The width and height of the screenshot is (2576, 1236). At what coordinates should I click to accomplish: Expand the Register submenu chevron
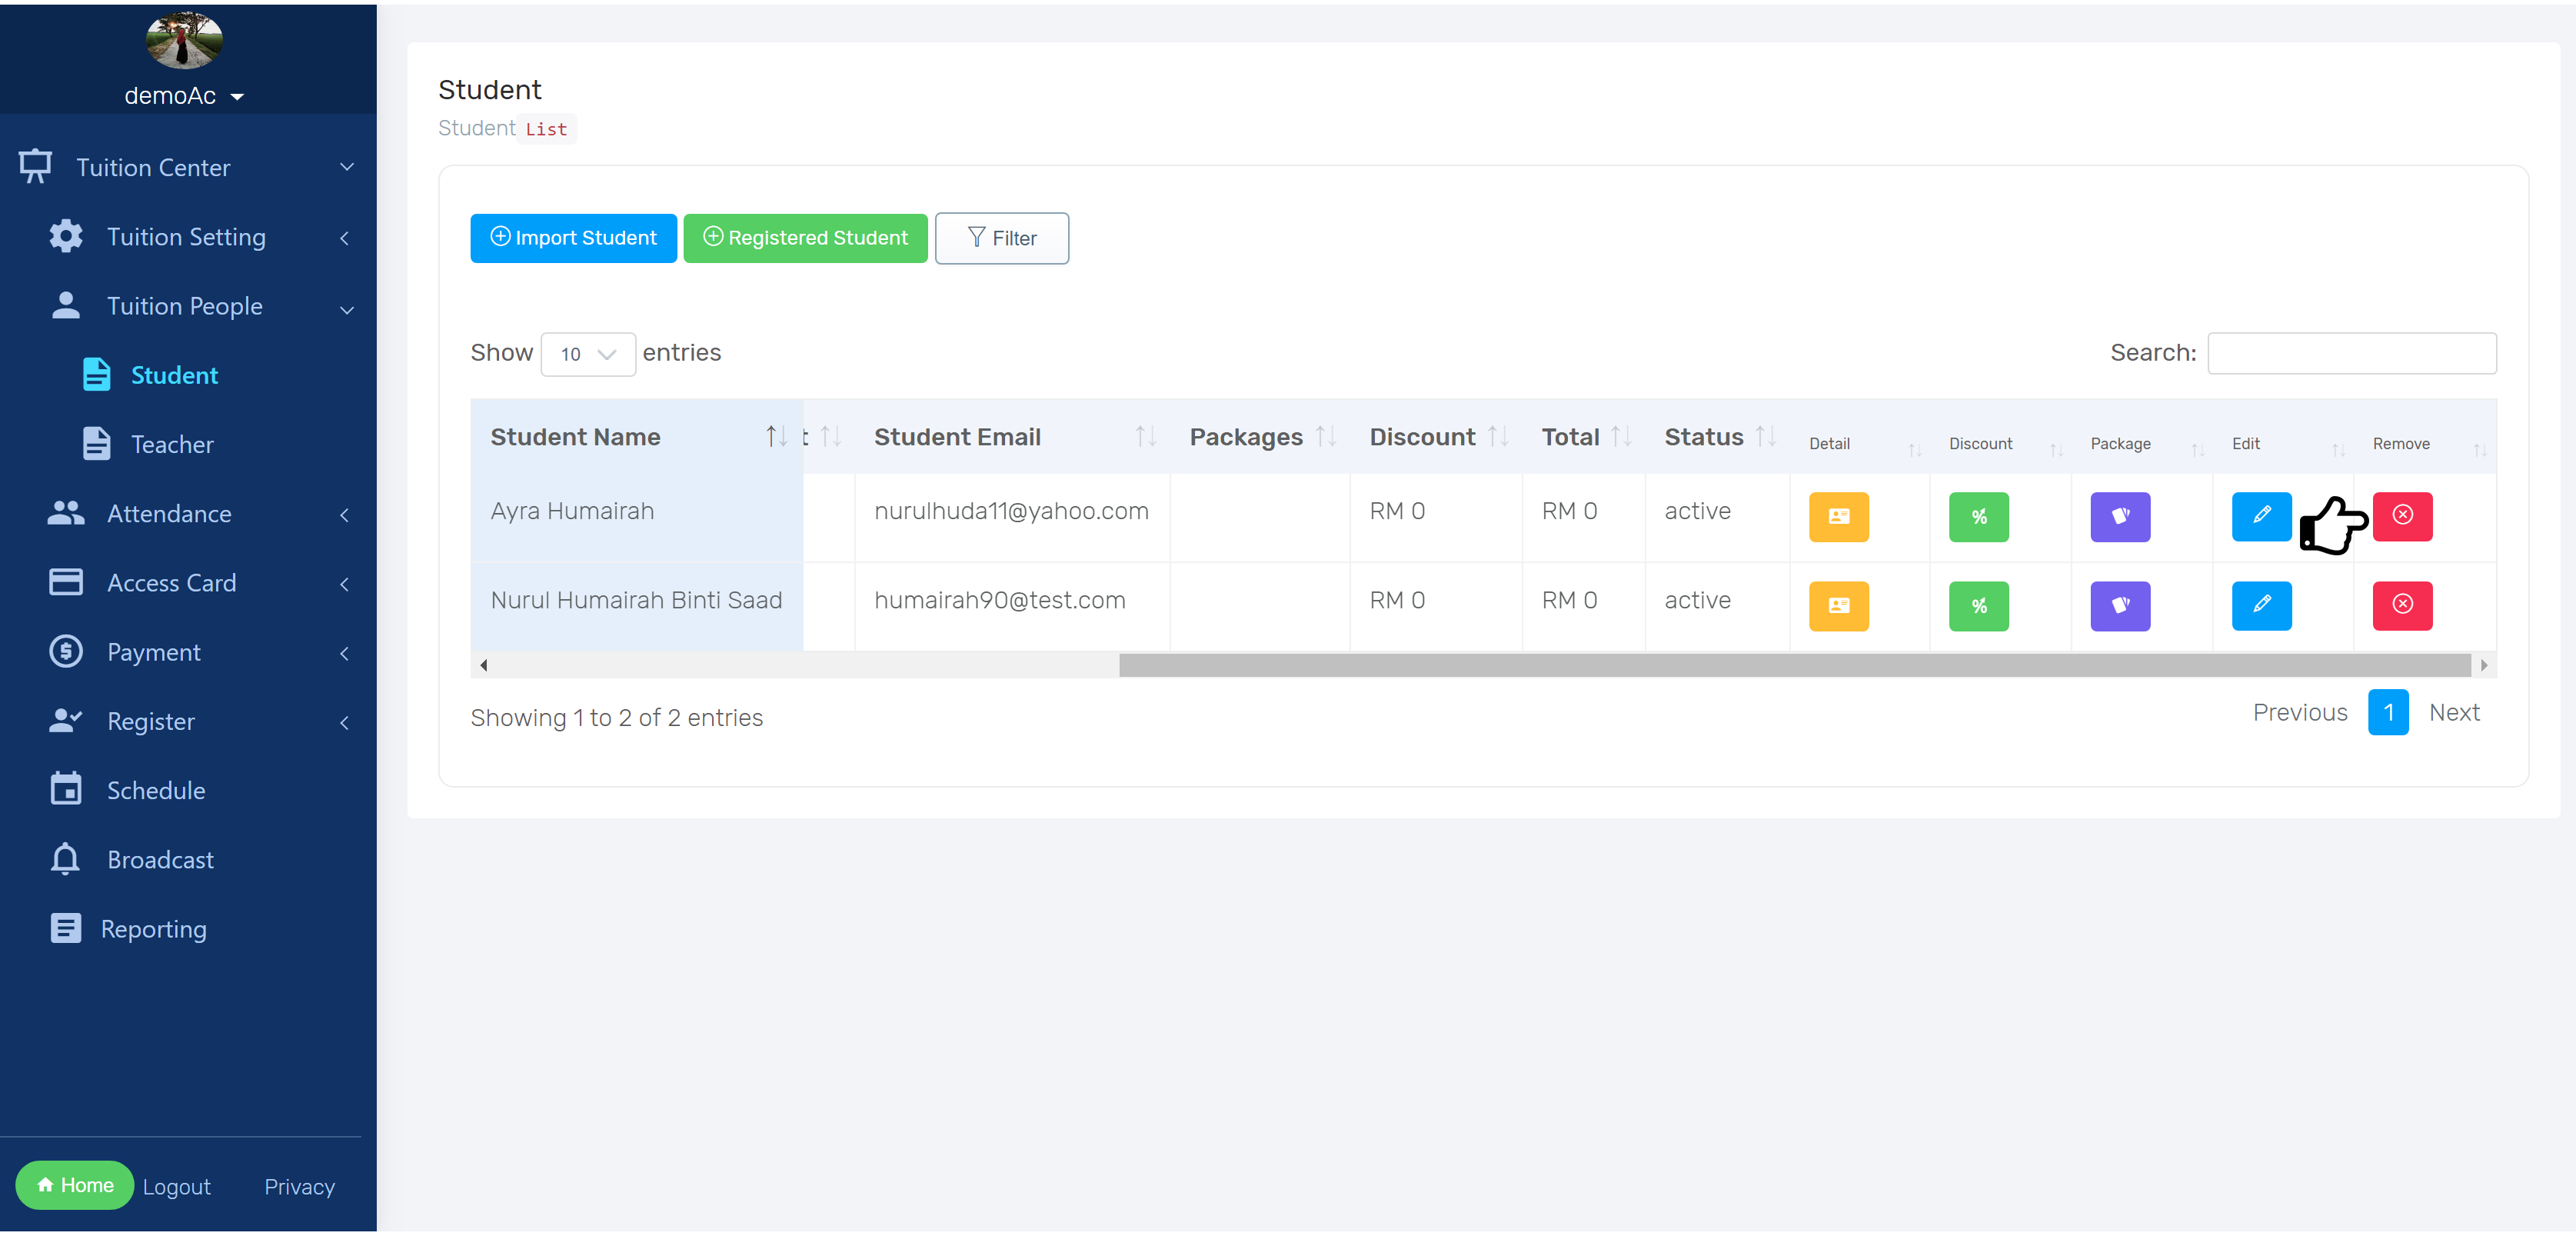click(344, 722)
